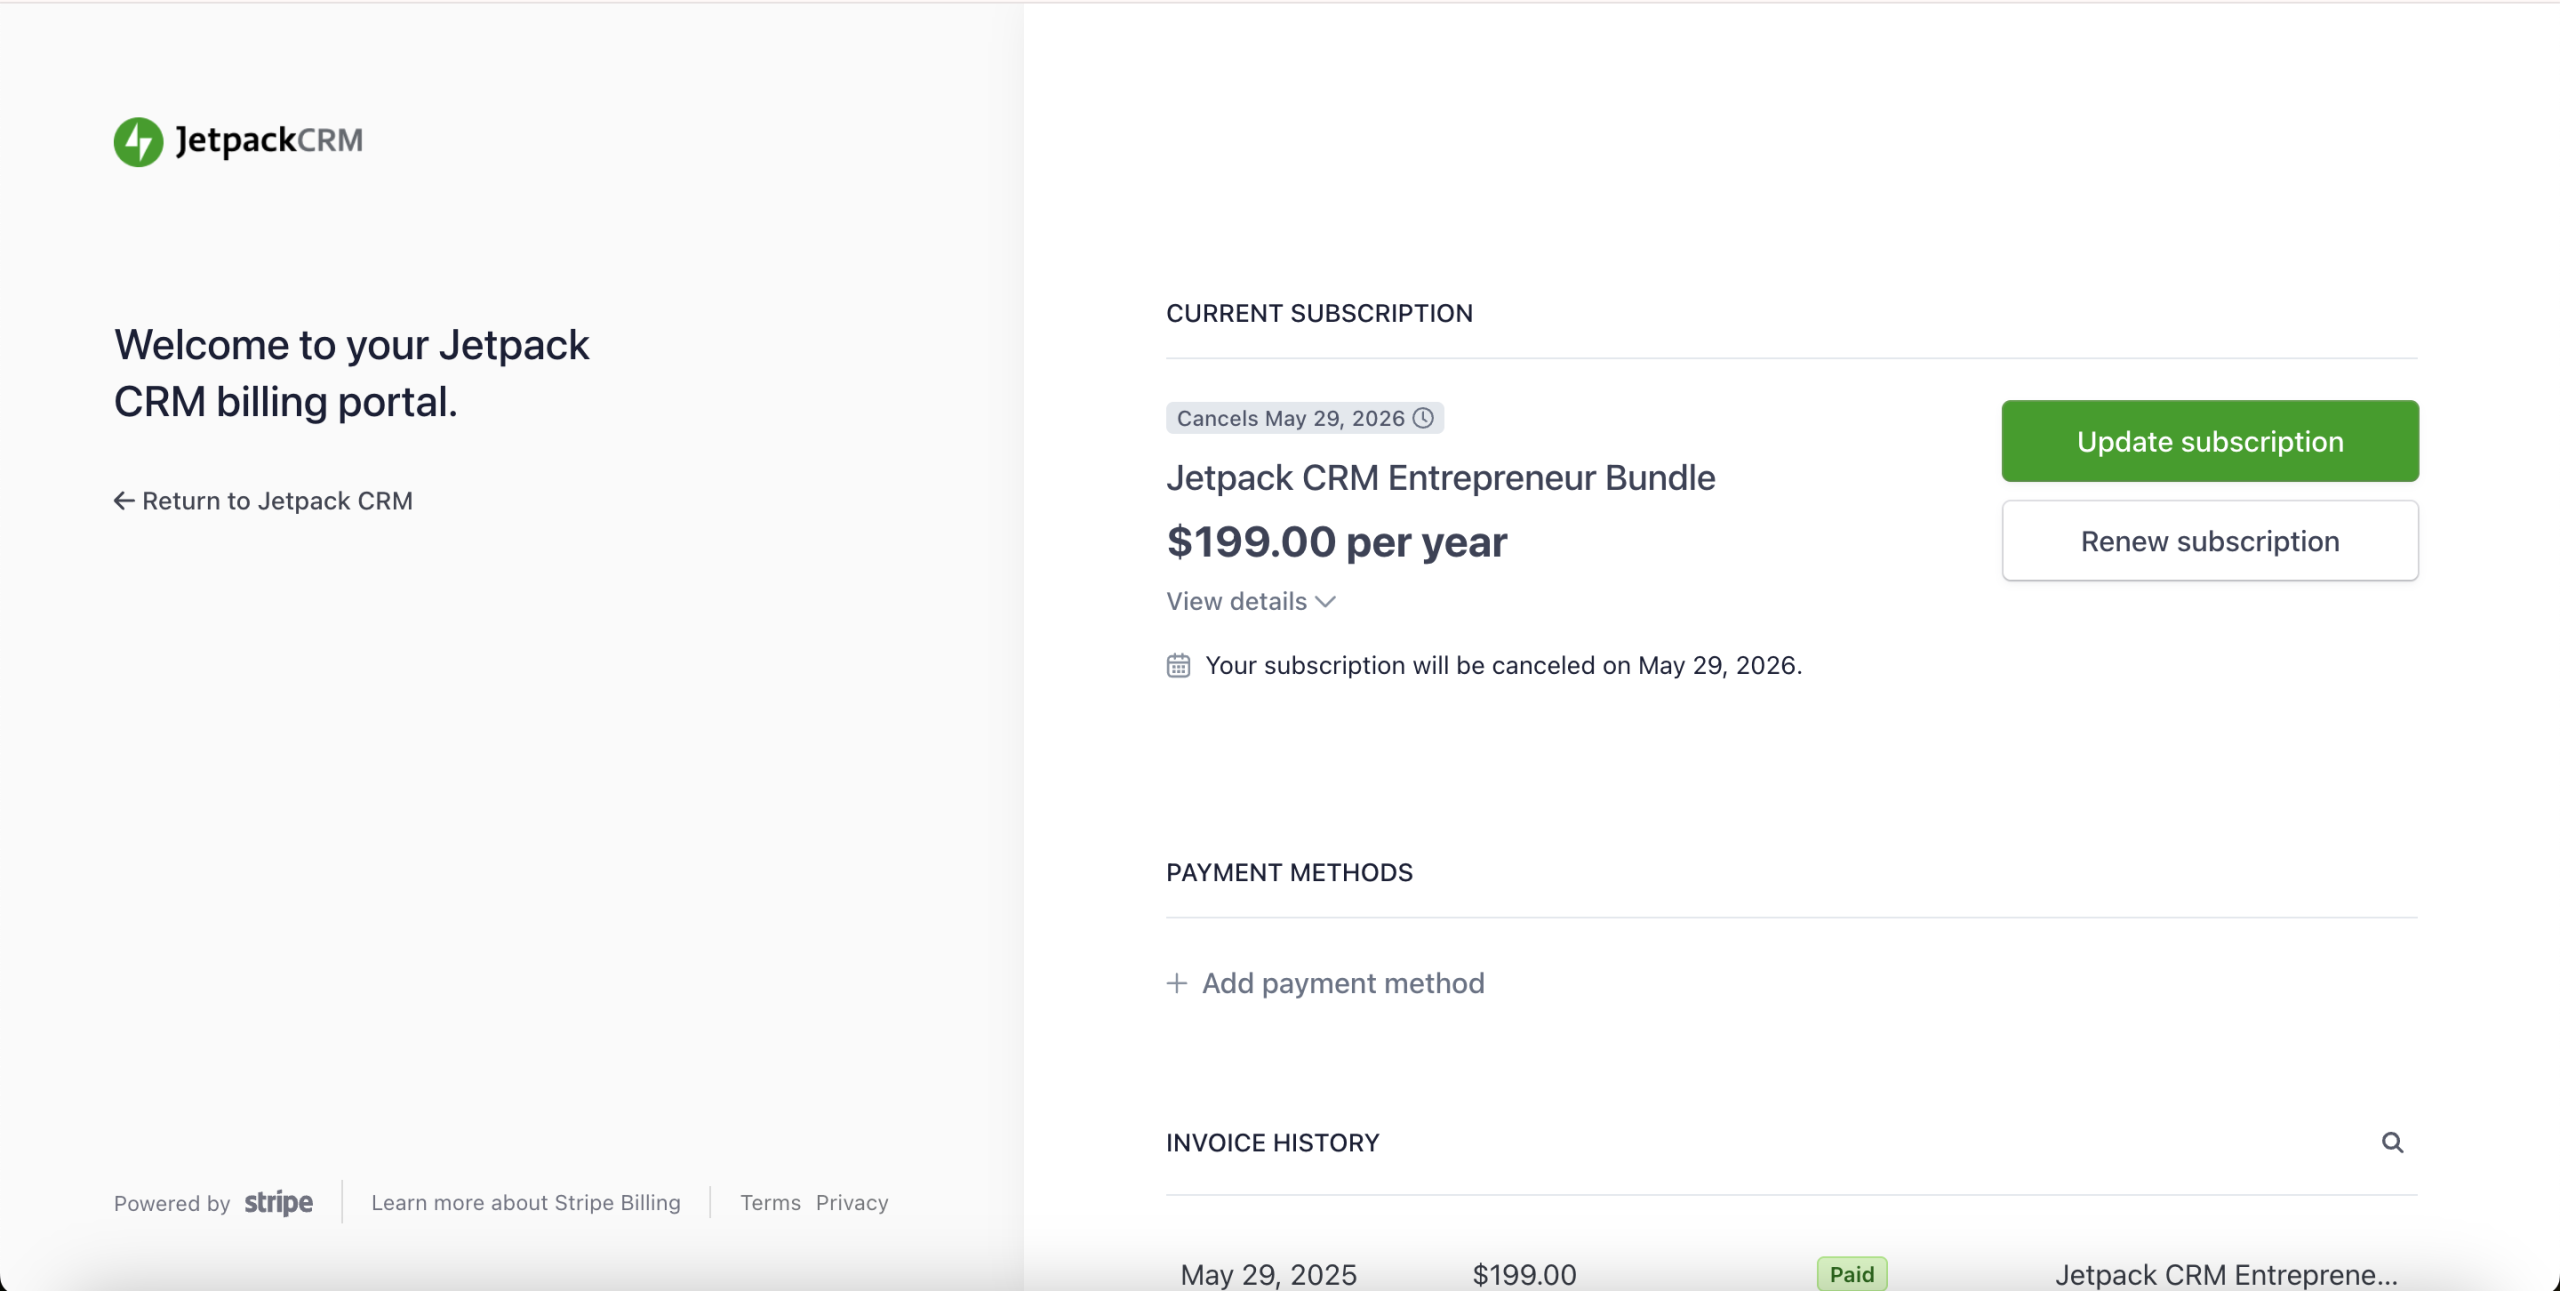The height and width of the screenshot is (1291, 2560).
Task: Click the plus icon to add payment method
Action: tap(1175, 983)
